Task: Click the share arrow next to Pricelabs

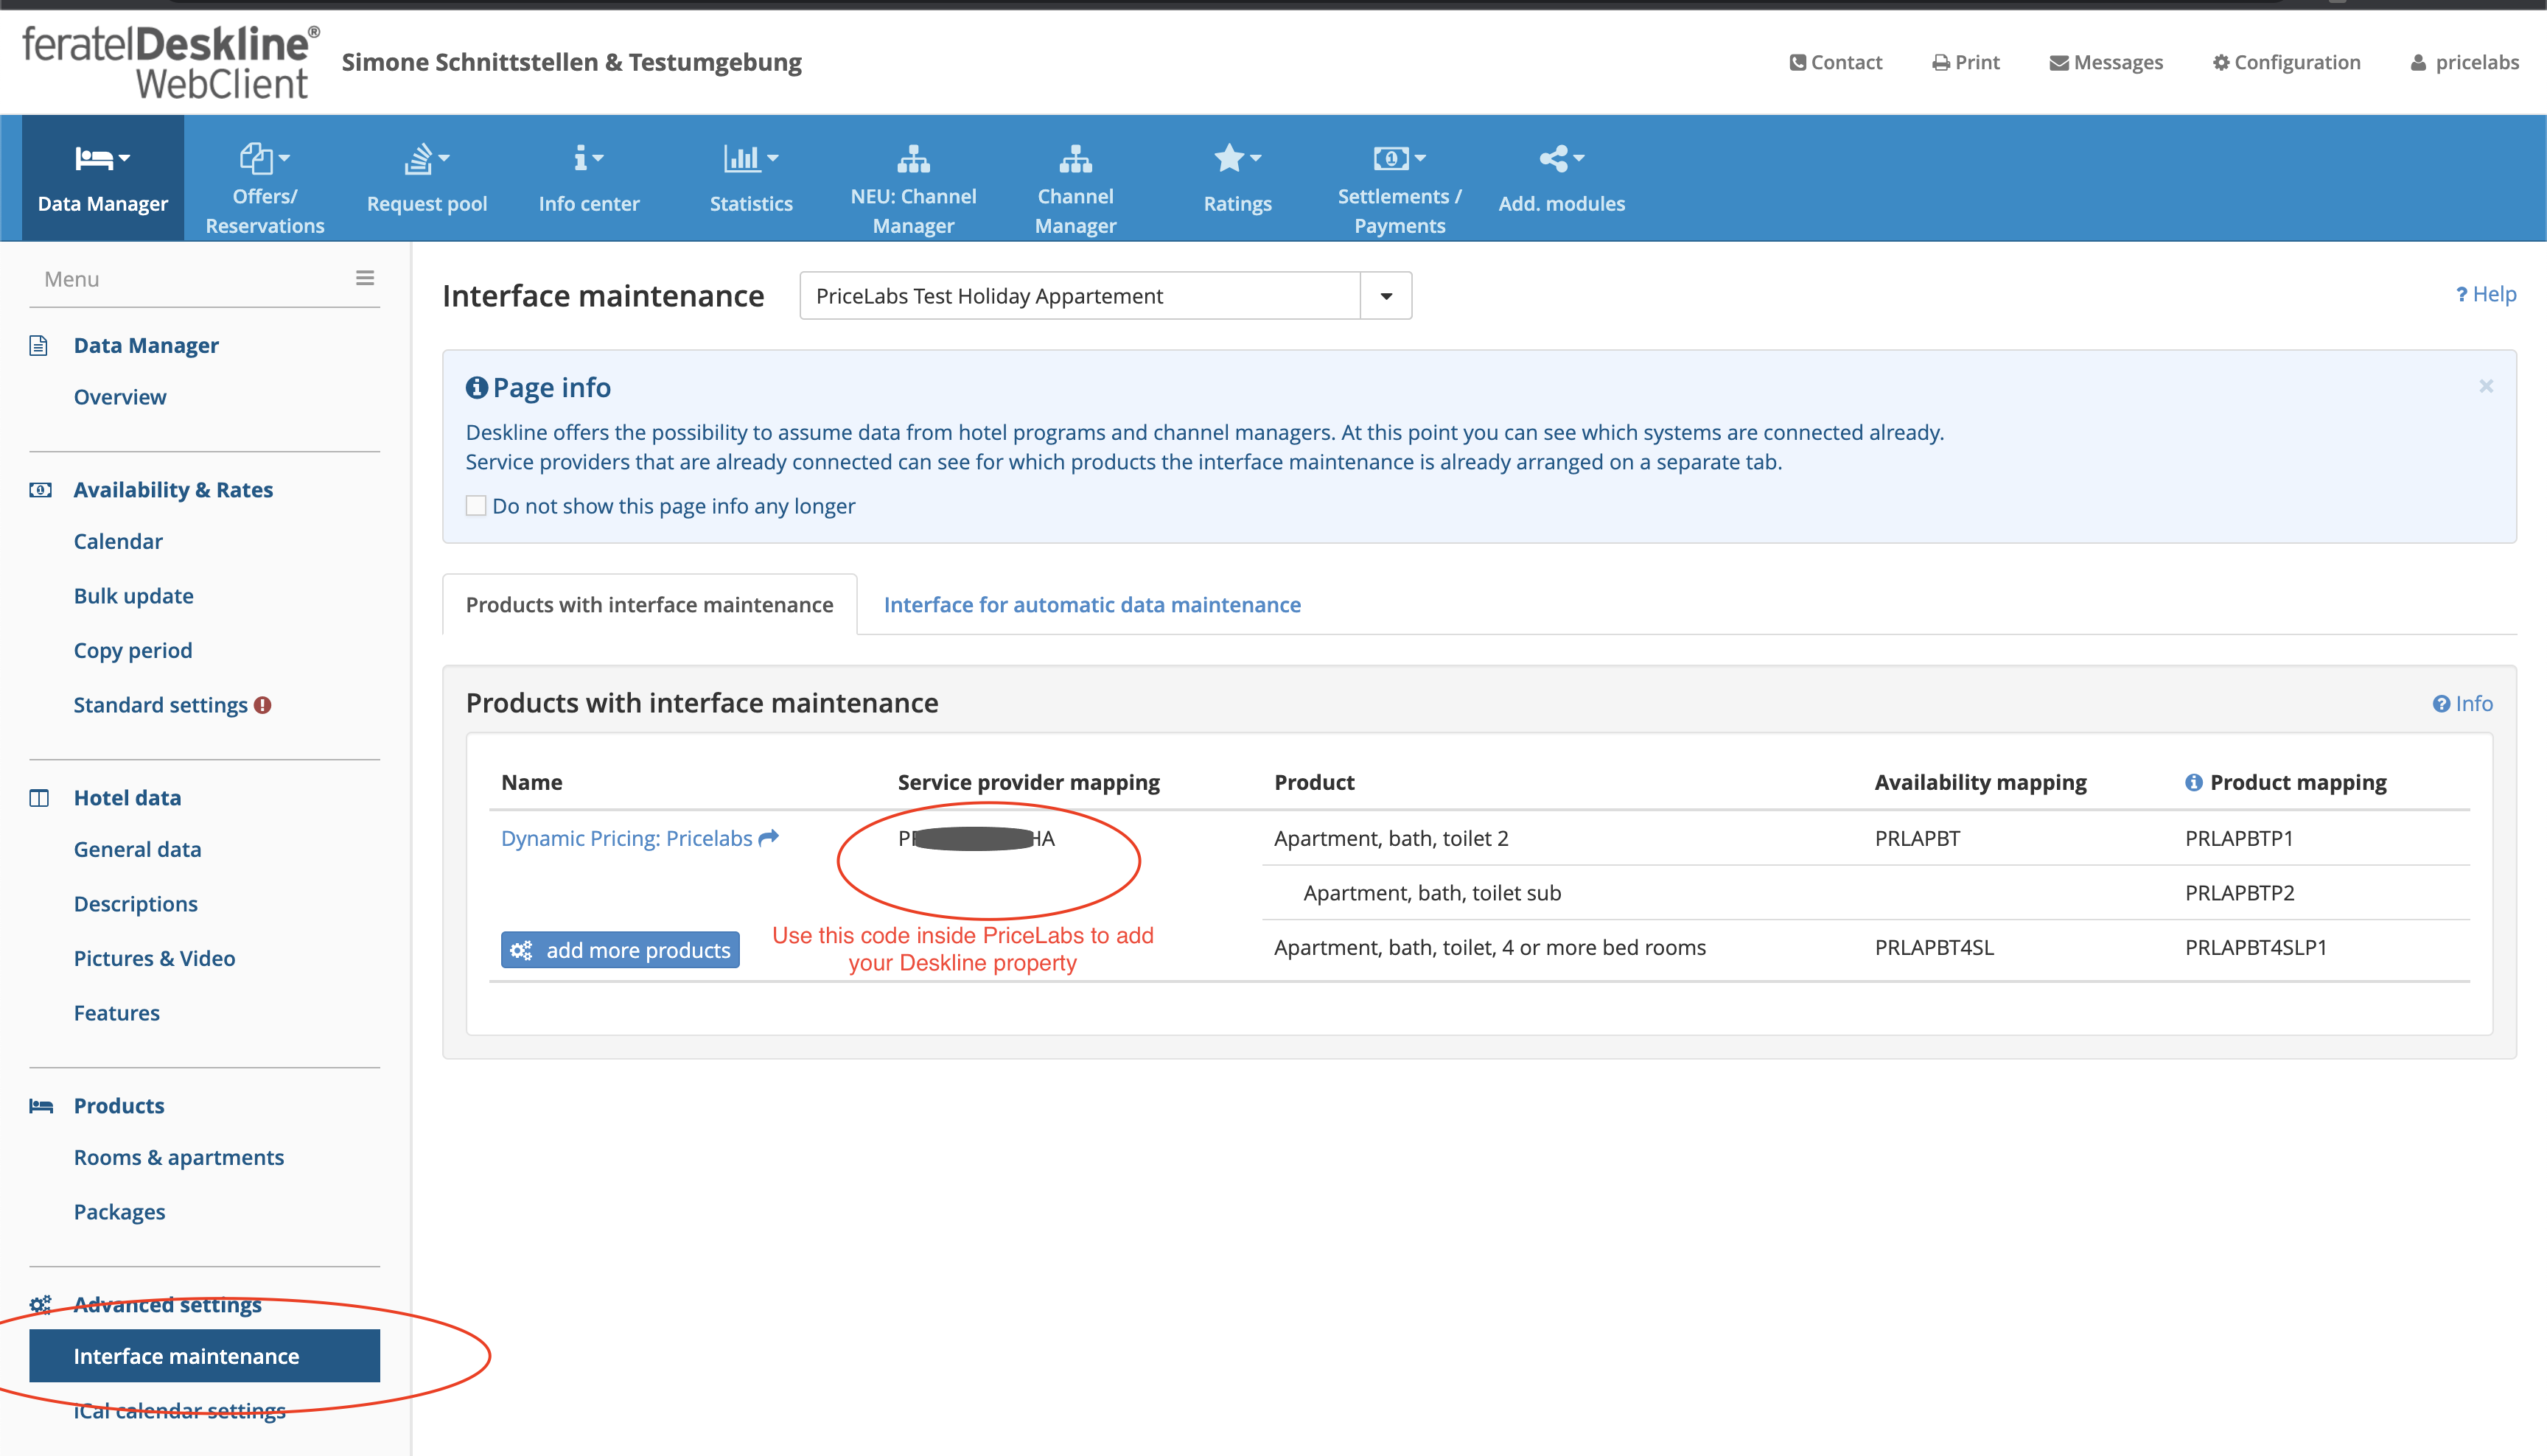Action: pos(768,838)
